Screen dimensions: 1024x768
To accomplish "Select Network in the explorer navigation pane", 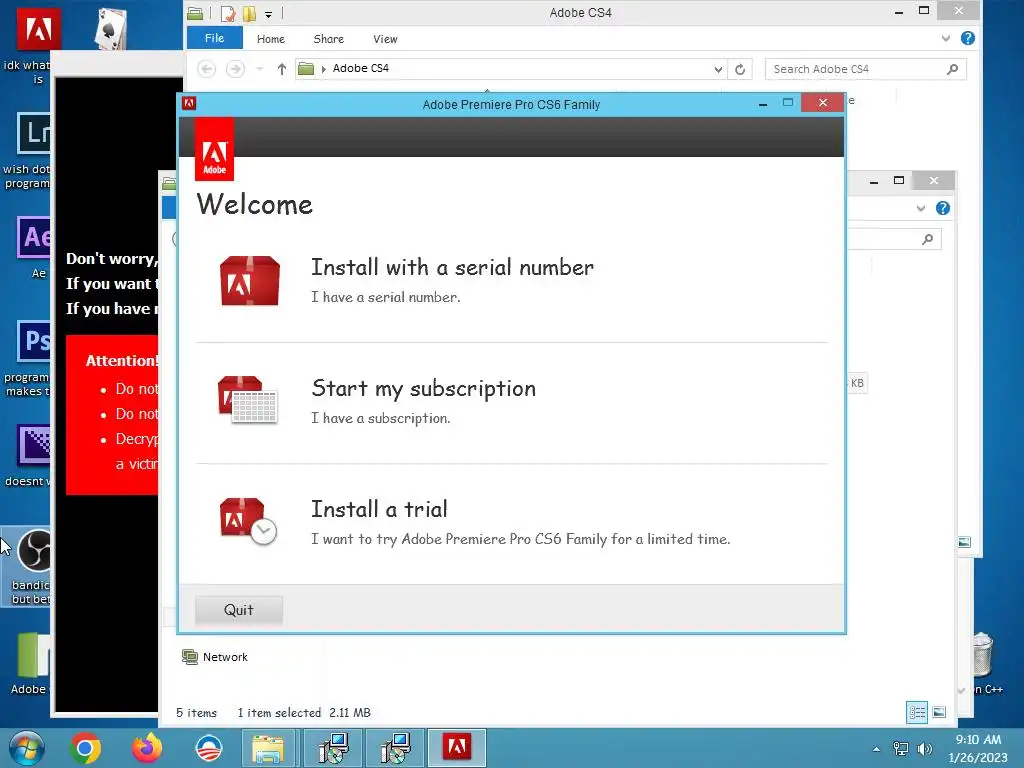I will 225,657.
